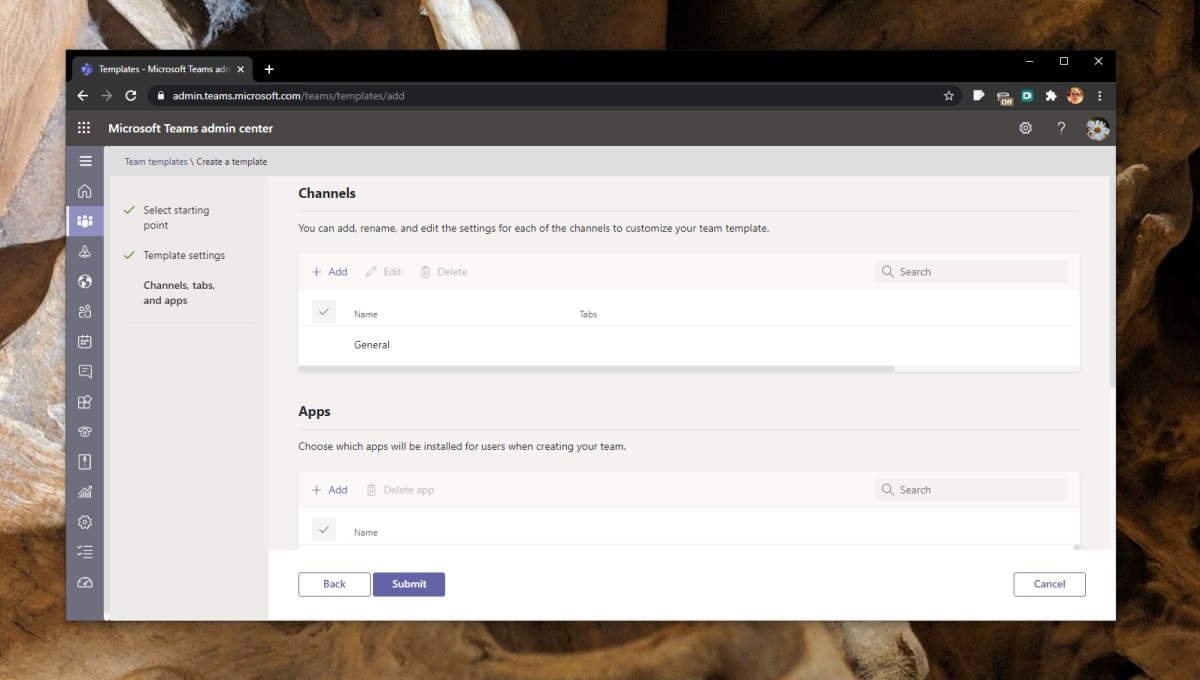1200x680 pixels.
Task: Open Channels, tabs, and apps step
Action: pos(179,293)
